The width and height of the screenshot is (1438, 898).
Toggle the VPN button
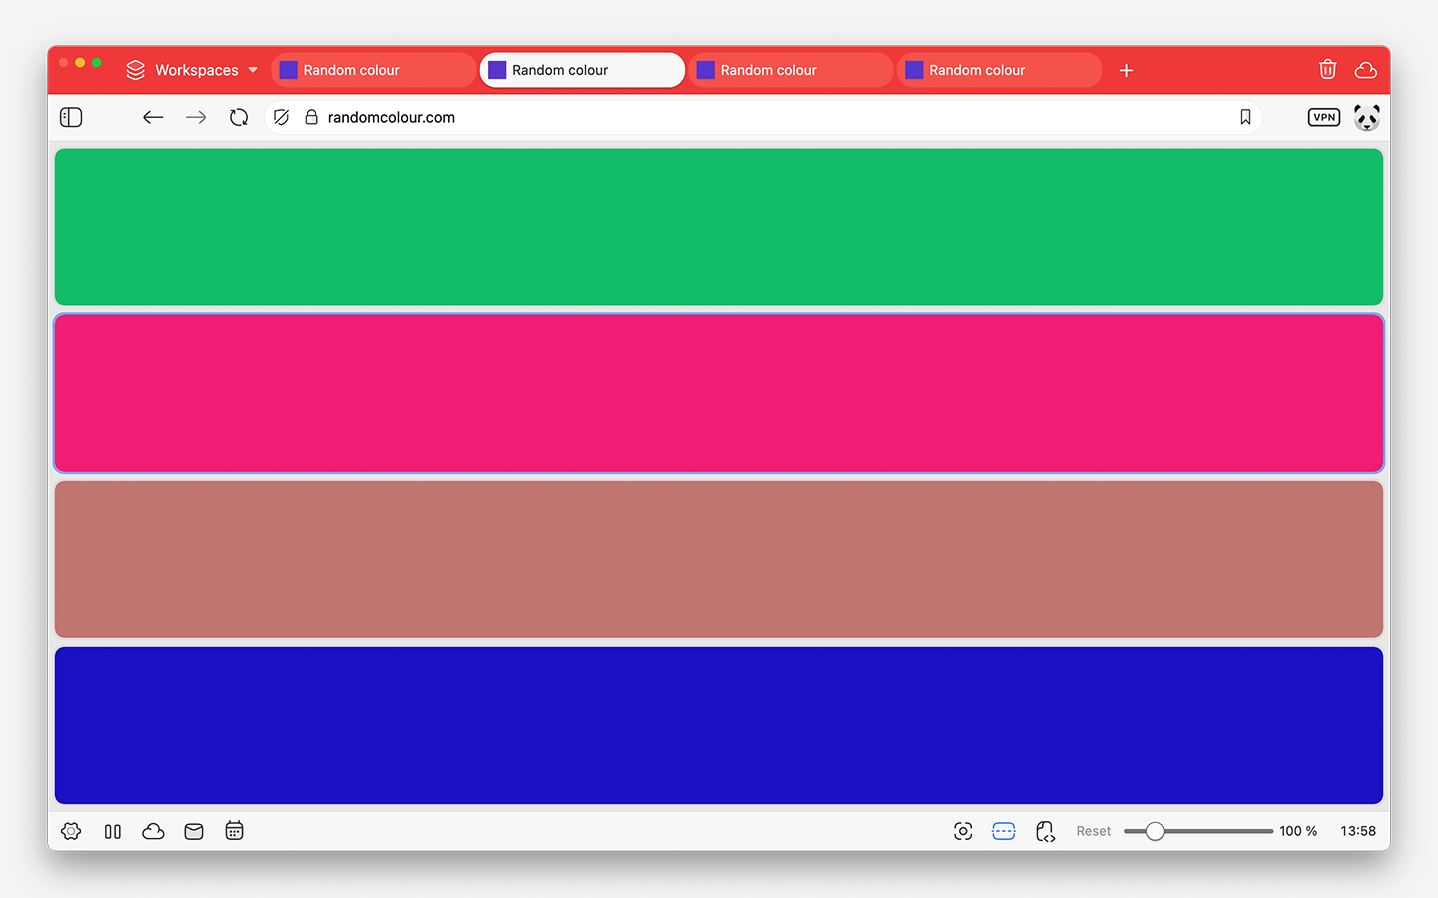[1324, 117]
